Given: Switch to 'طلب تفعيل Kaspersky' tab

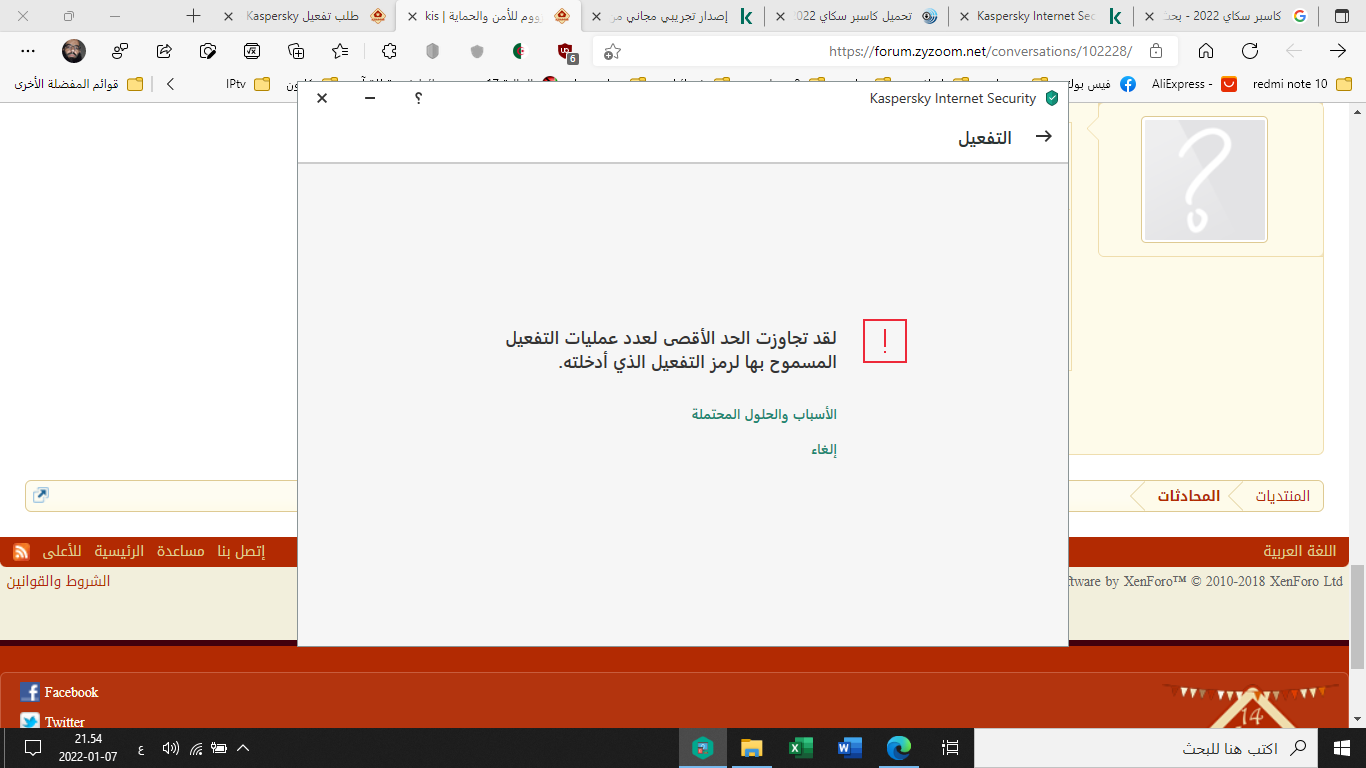Looking at the screenshot, I should [x=302, y=16].
